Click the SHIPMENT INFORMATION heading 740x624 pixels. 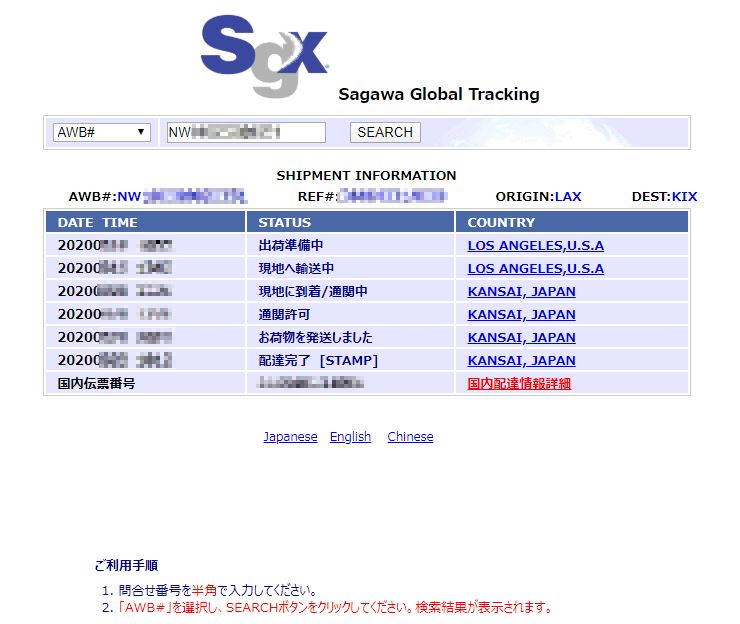(x=366, y=176)
